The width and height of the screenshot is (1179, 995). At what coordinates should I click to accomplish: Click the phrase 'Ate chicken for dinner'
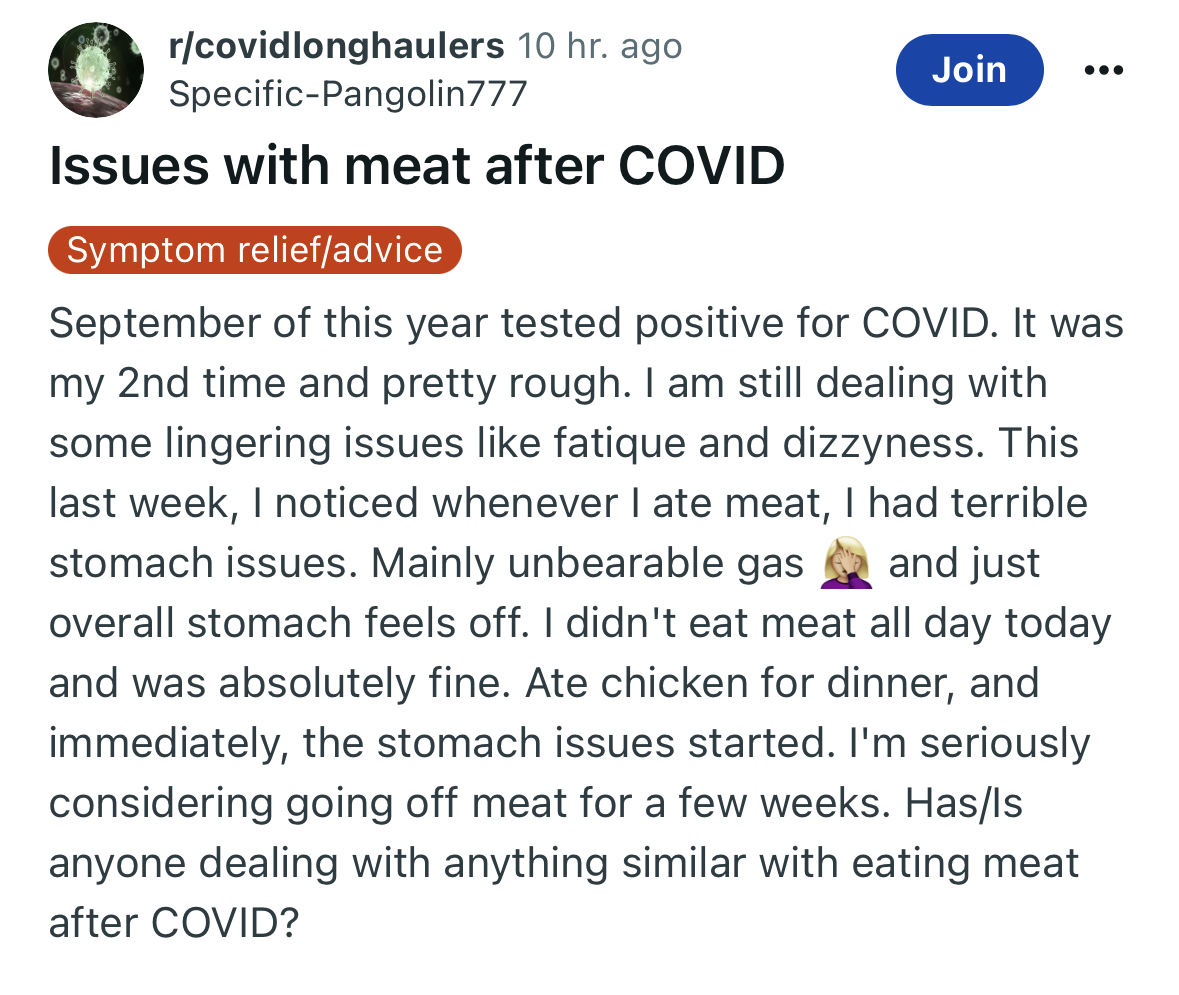tap(740, 684)
